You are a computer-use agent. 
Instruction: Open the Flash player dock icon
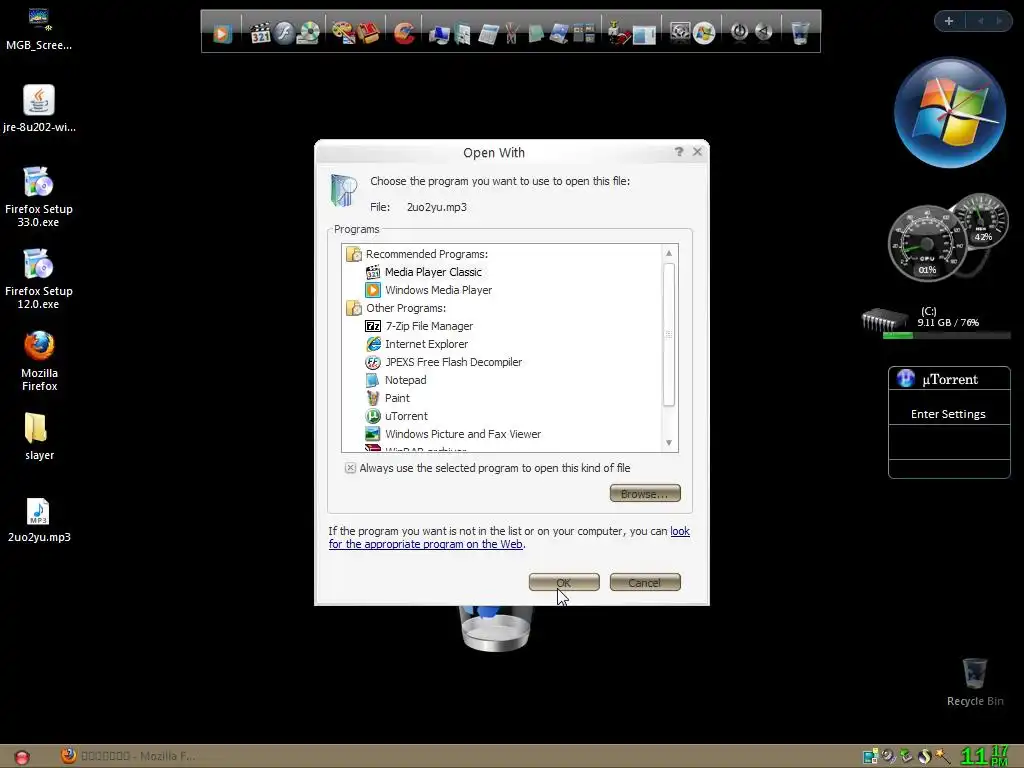click(x=285, y=33)
